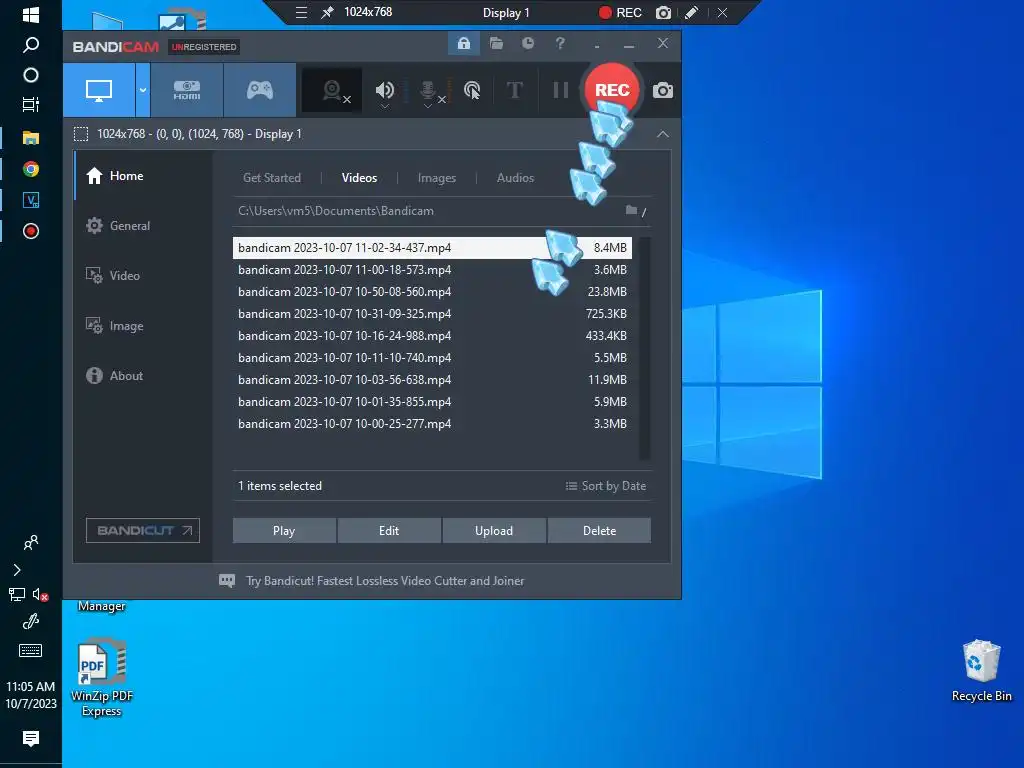Select bandicam 2023-10-07 10-00-25-277.mp4
Screen dimensions: 1024x768
[432, 424]
